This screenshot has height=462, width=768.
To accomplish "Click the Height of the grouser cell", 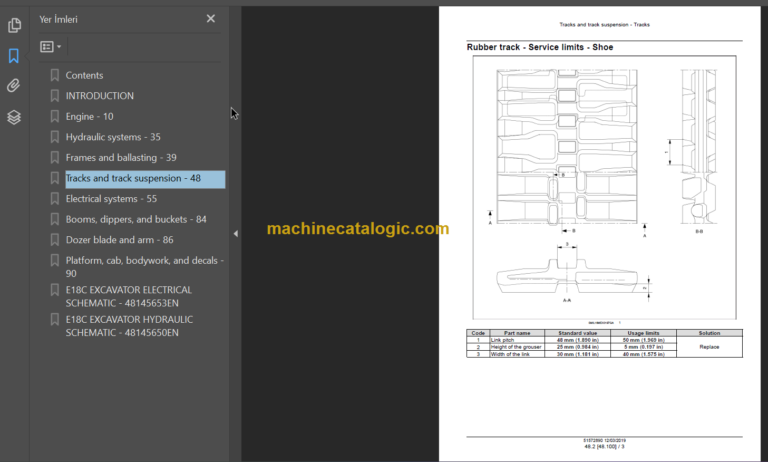I will click(x=517, y=347).
